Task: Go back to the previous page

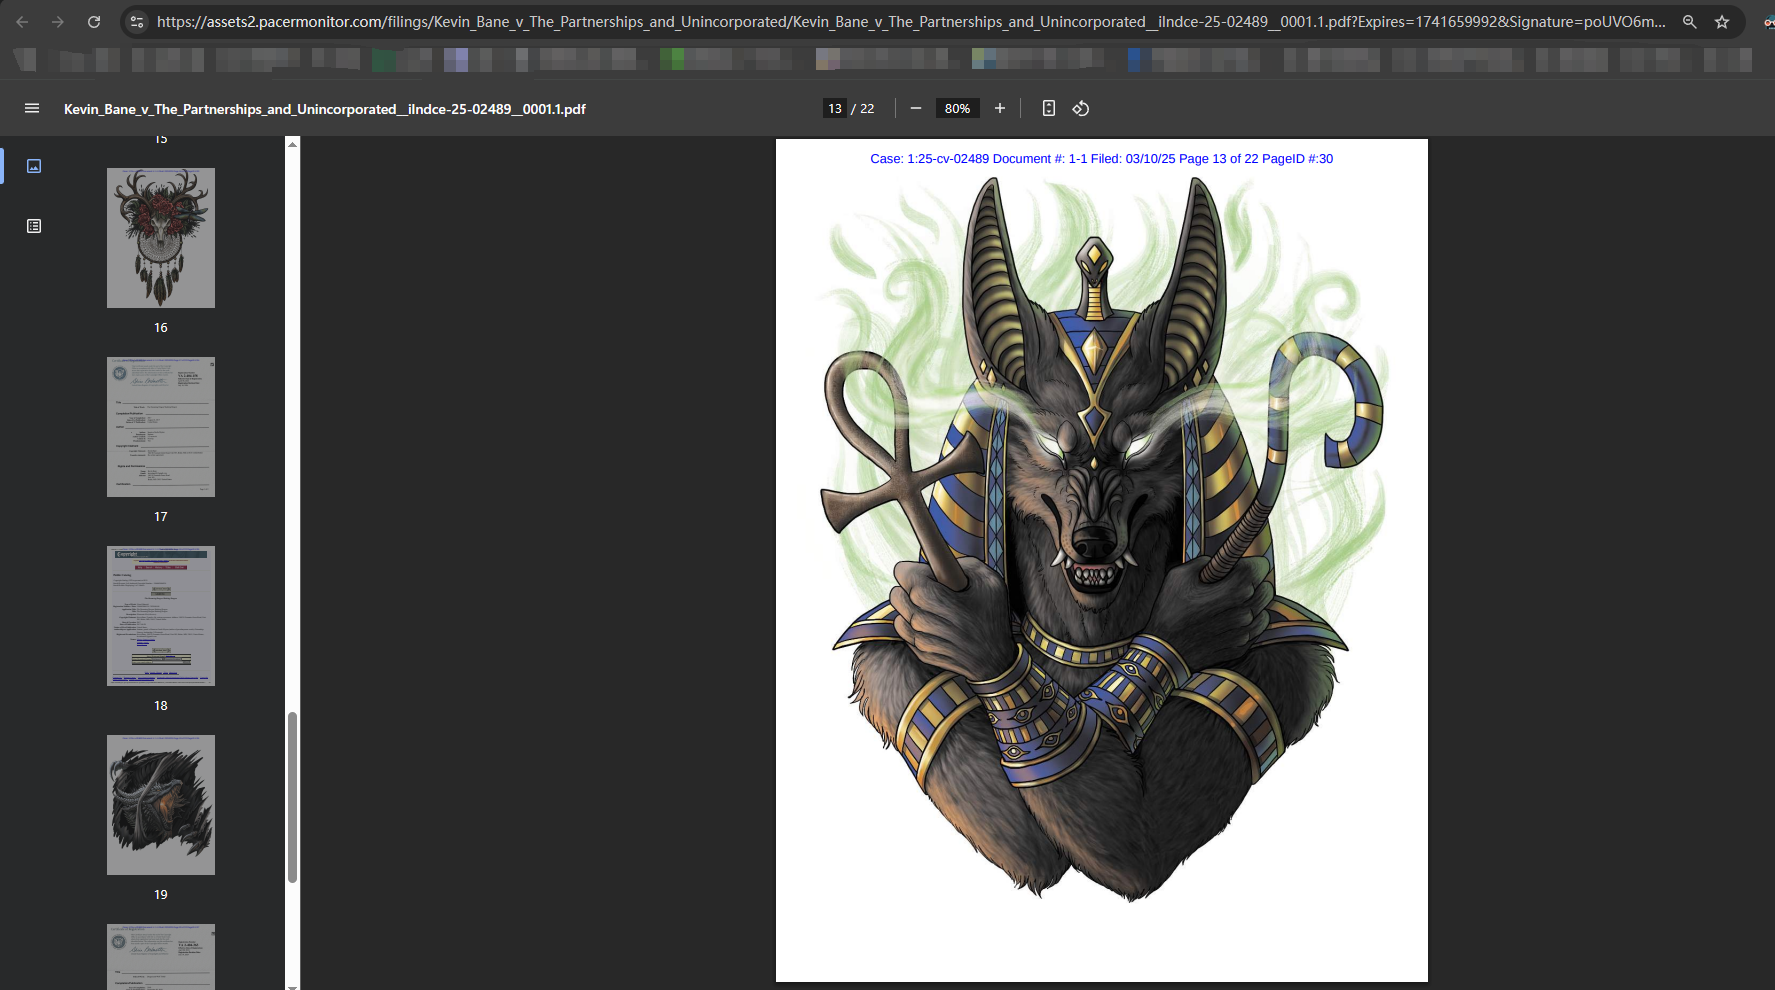Action: [x=22, y=21]
